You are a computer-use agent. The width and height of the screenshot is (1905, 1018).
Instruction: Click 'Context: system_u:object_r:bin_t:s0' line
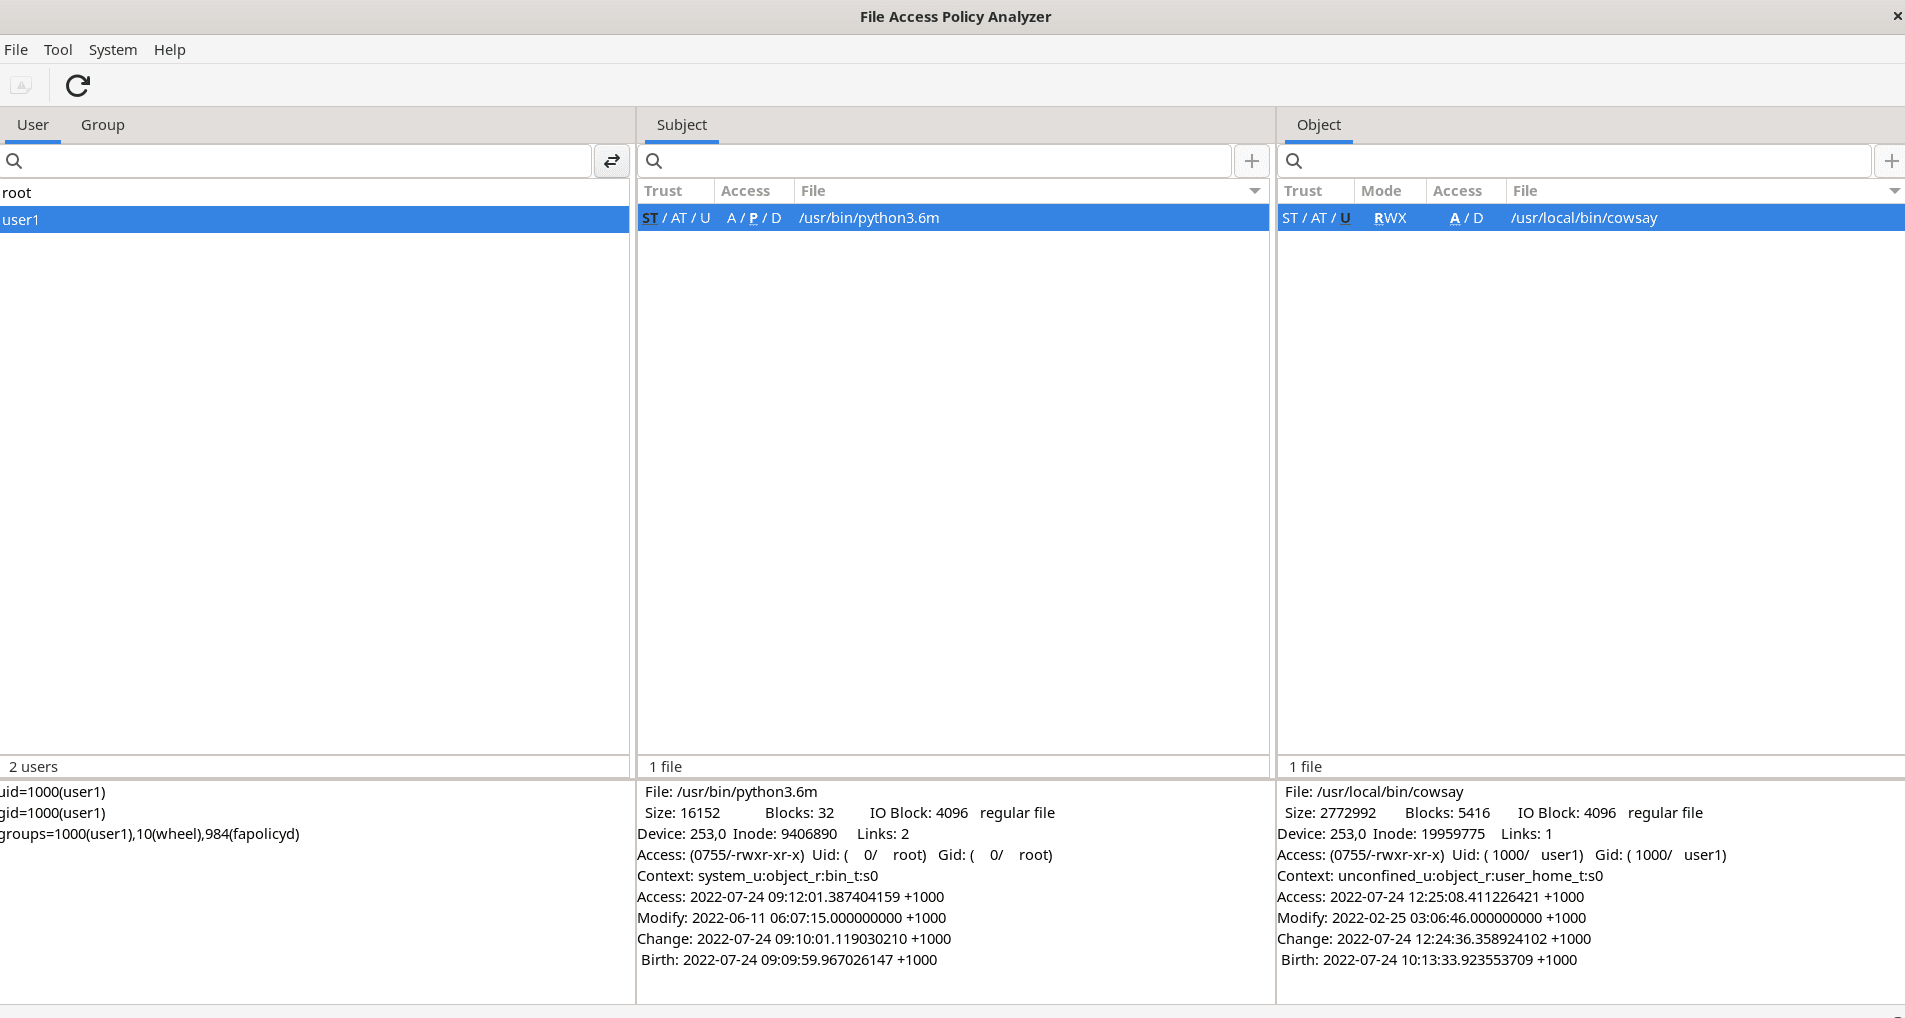pos(758,876)
